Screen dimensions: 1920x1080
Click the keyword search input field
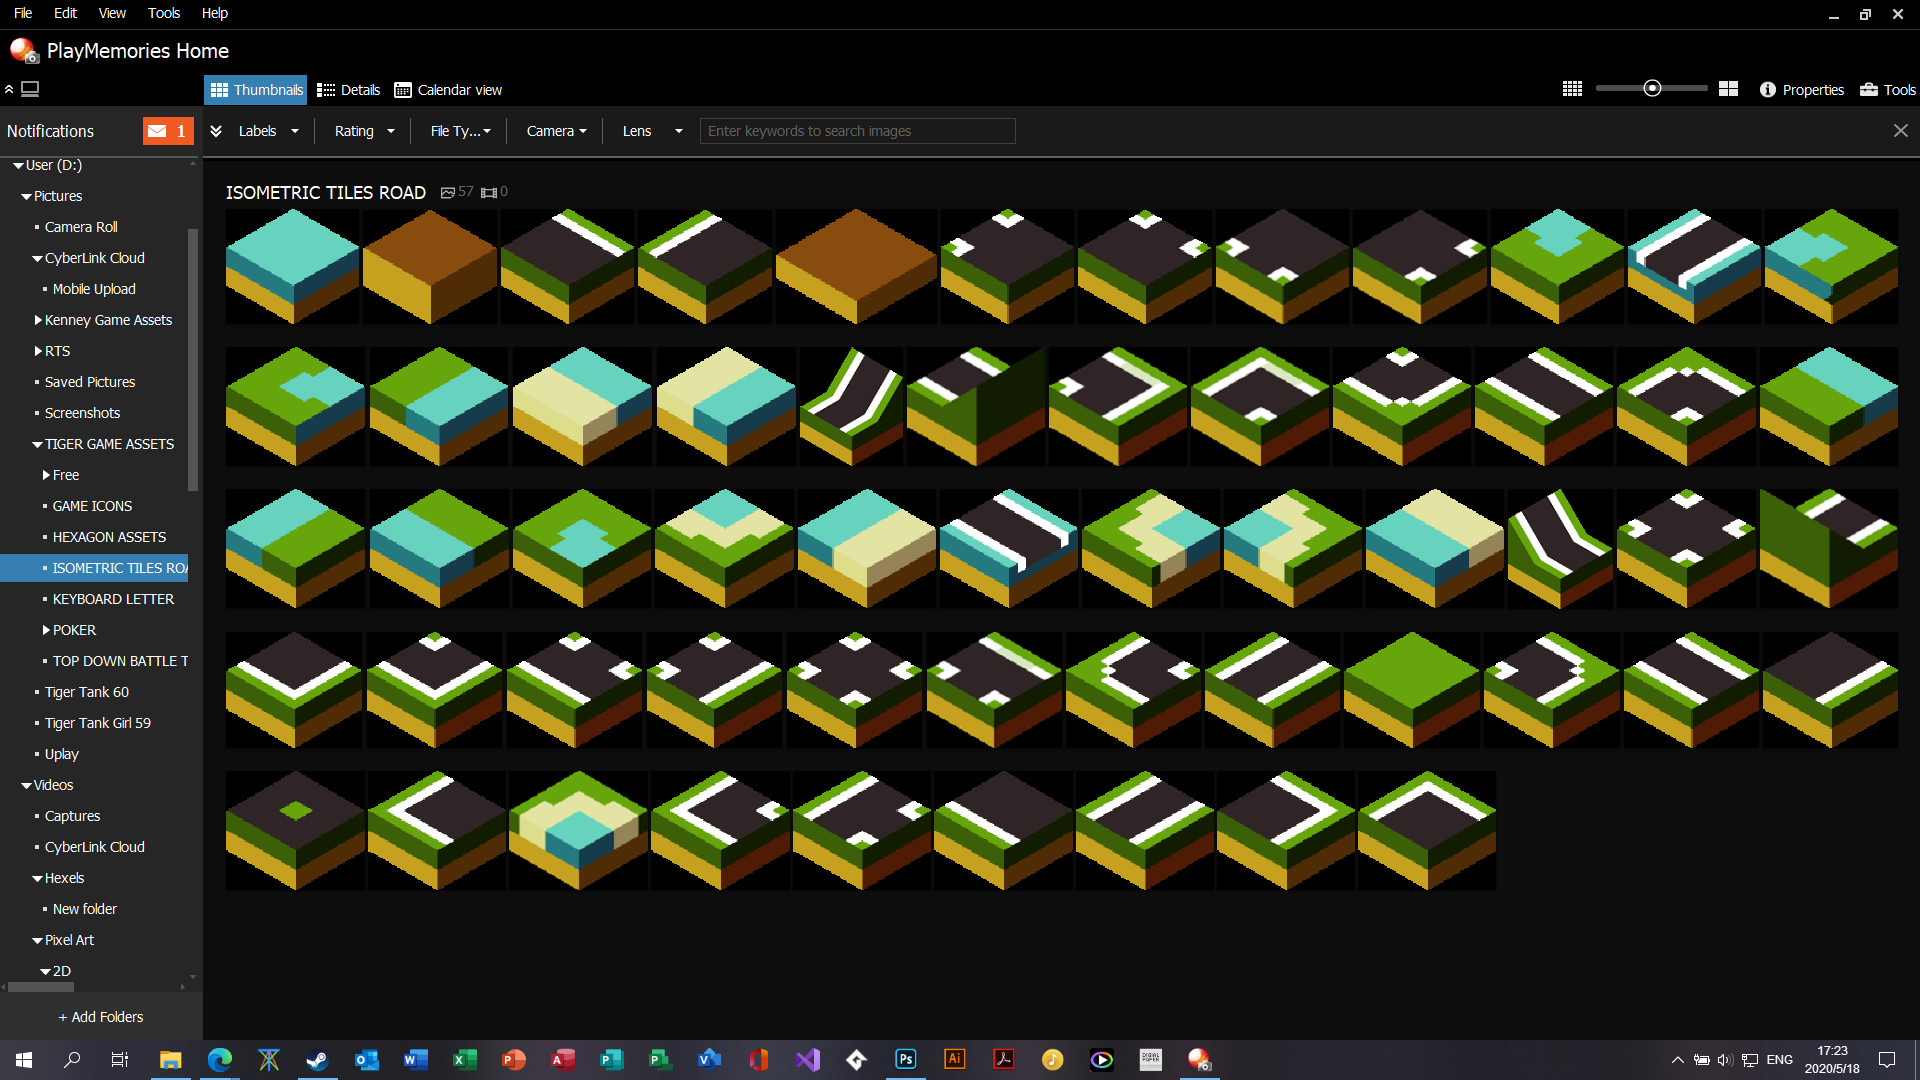click(x=857, y=130)
